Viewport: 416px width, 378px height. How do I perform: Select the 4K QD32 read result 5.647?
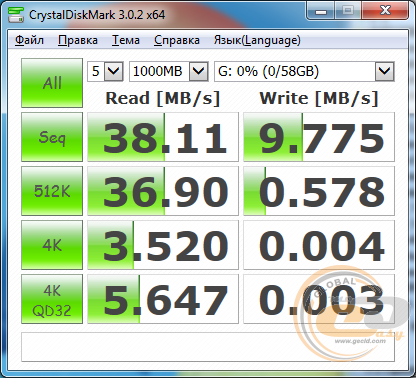coord(163,299)
